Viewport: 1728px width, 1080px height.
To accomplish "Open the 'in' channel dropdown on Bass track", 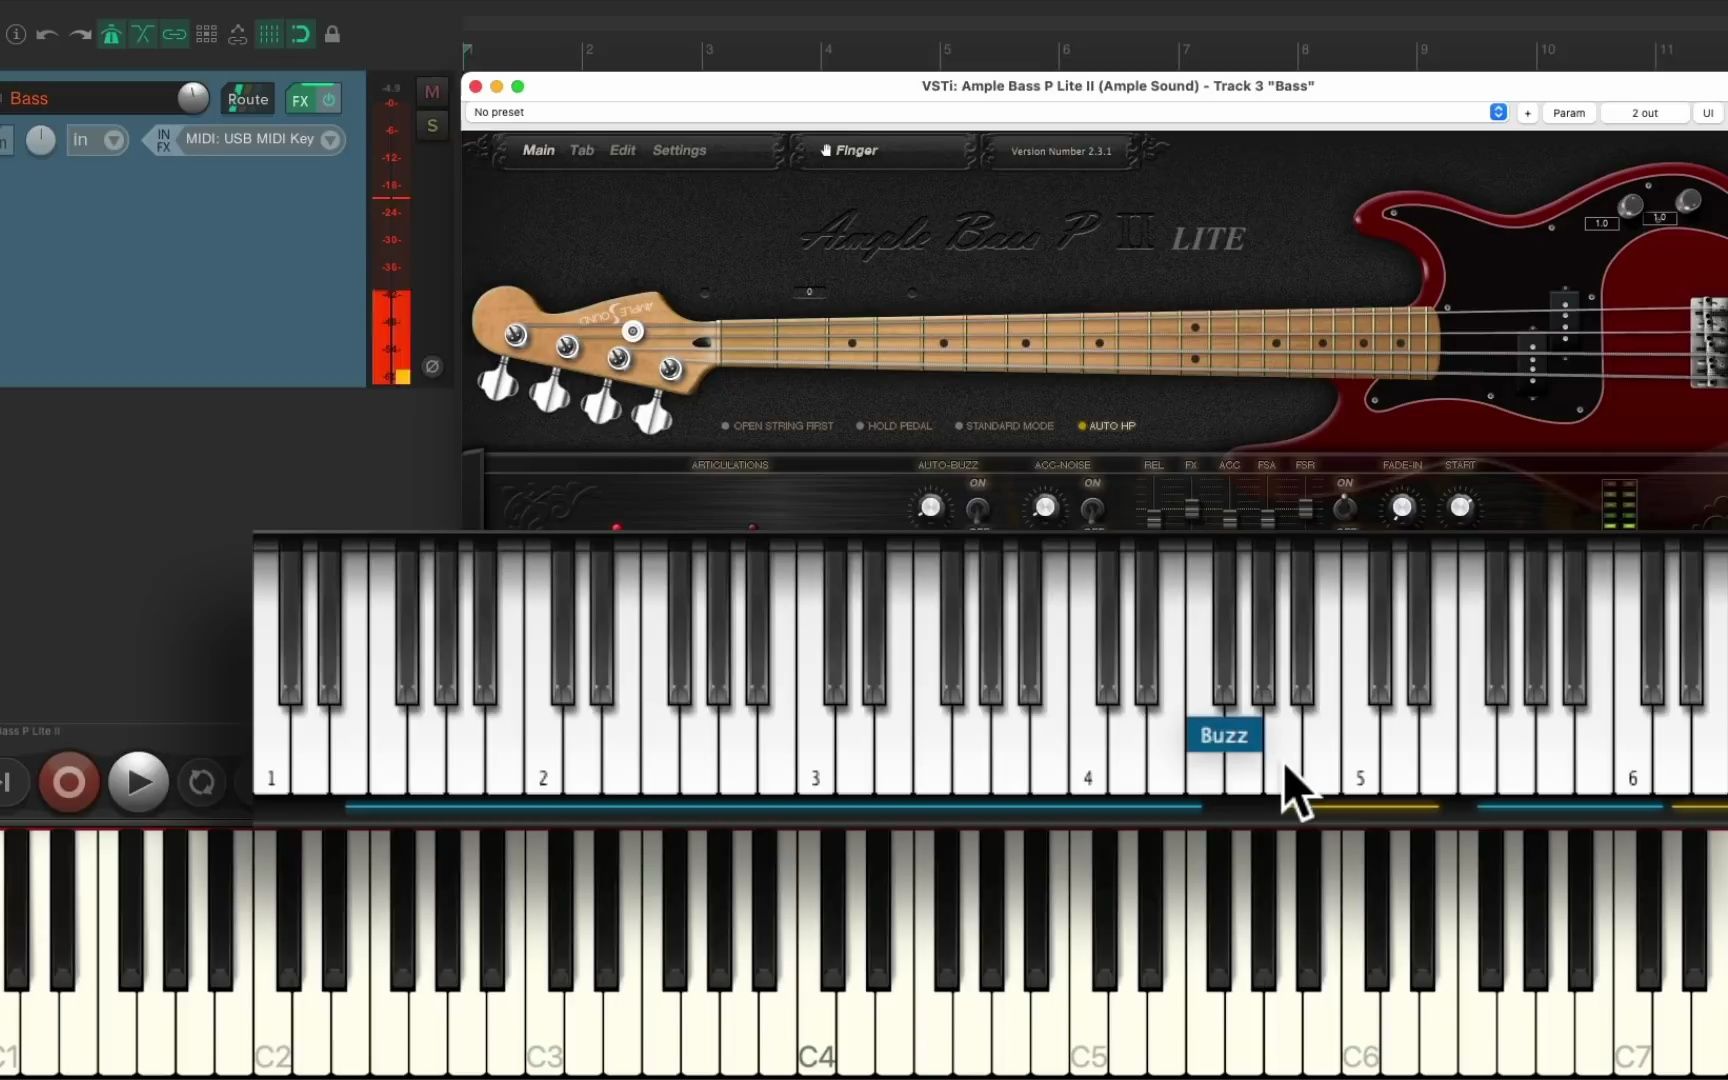I will coord(97,140).
